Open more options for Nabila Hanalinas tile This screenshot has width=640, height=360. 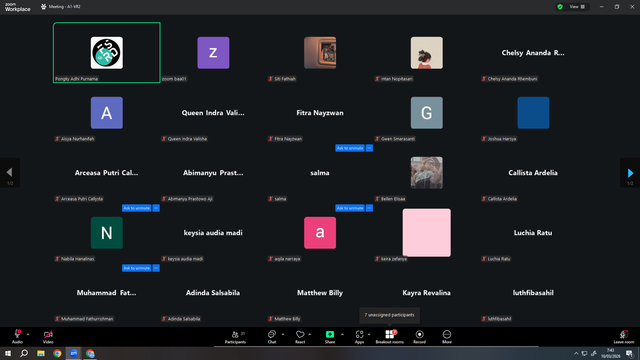(x=156, y=268)
